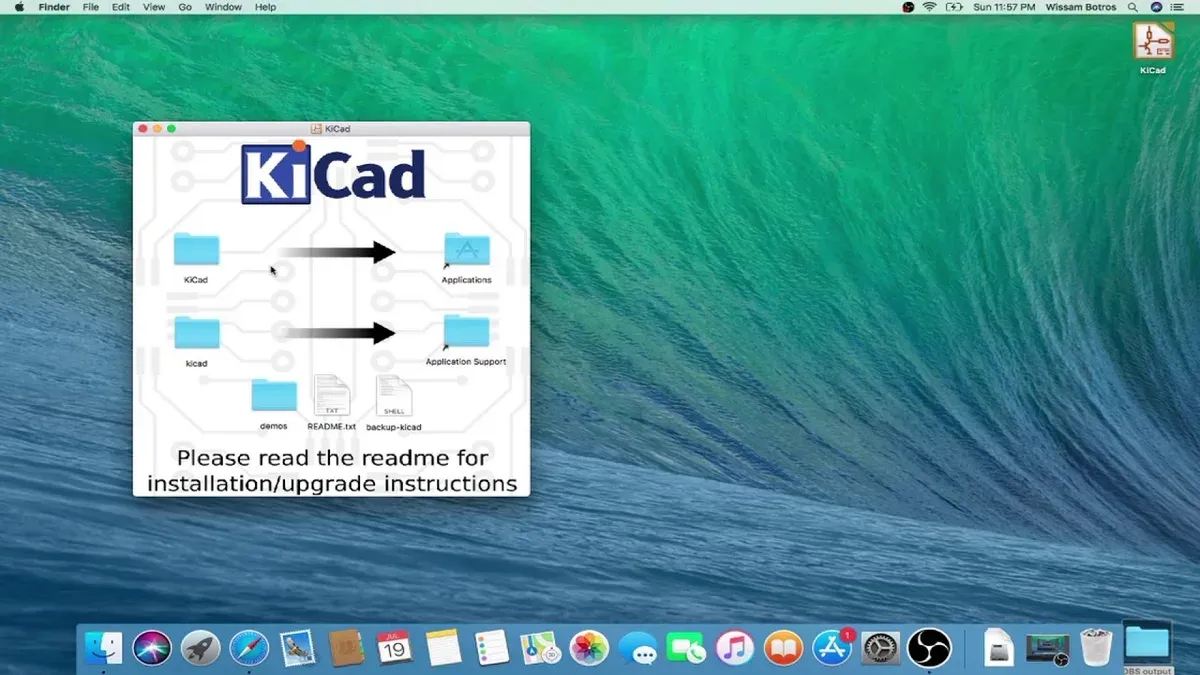Open the Wi-Fi status menu
This screenshot has height=675, width=1200.
coord(930,7)
